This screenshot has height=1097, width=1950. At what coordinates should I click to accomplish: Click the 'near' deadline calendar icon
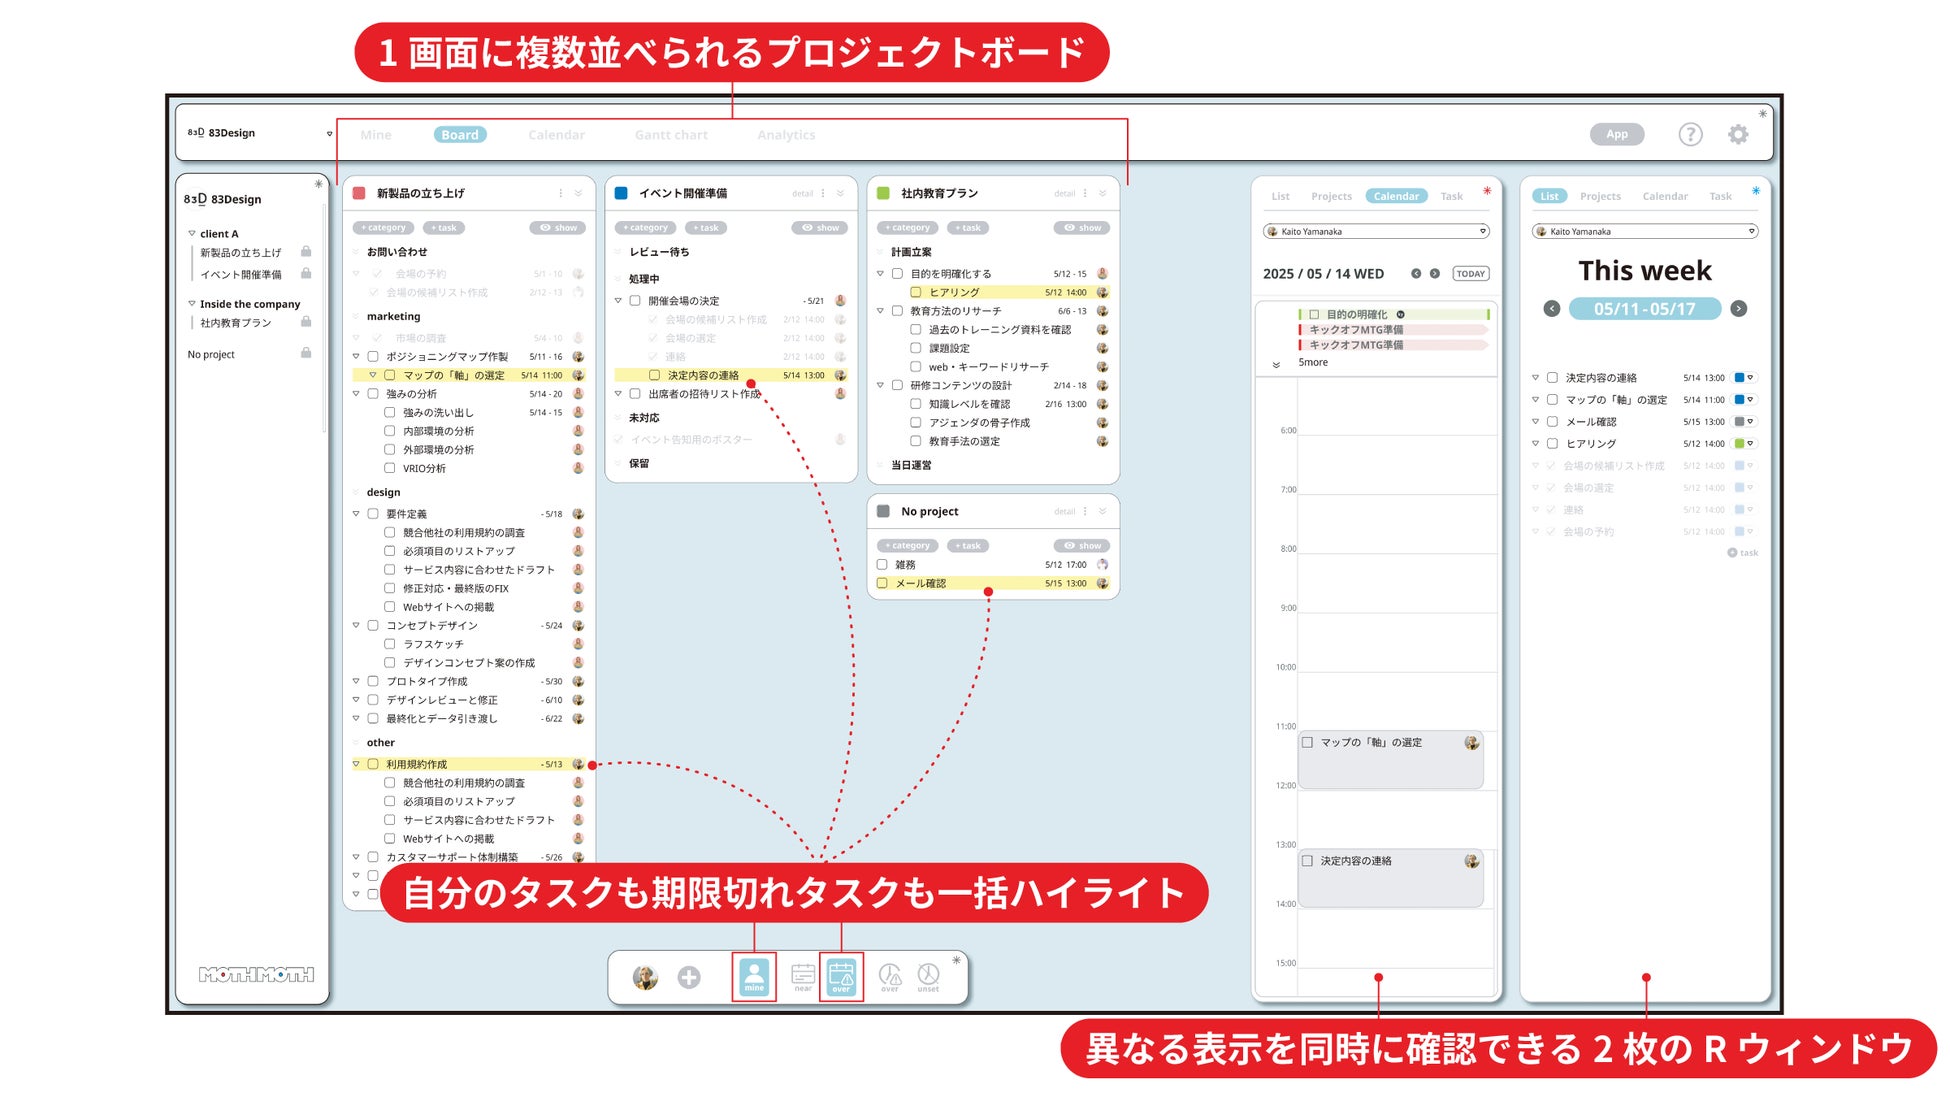pos(803,975)
